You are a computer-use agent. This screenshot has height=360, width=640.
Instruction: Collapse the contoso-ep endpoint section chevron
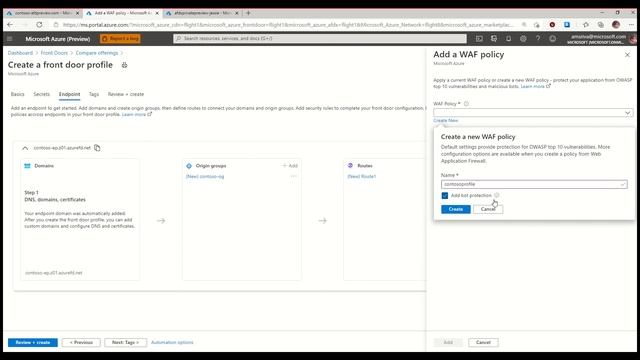(x=25, y=148)
